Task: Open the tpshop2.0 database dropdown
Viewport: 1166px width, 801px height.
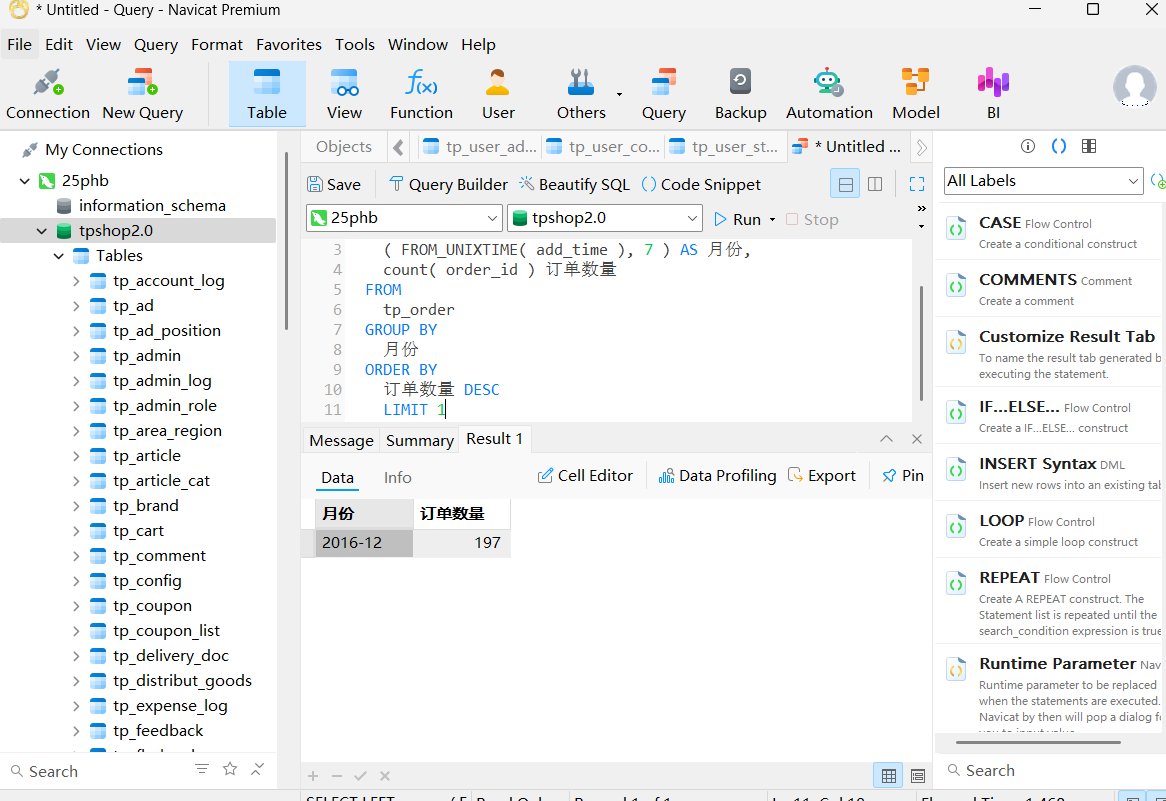Action: 605,218
